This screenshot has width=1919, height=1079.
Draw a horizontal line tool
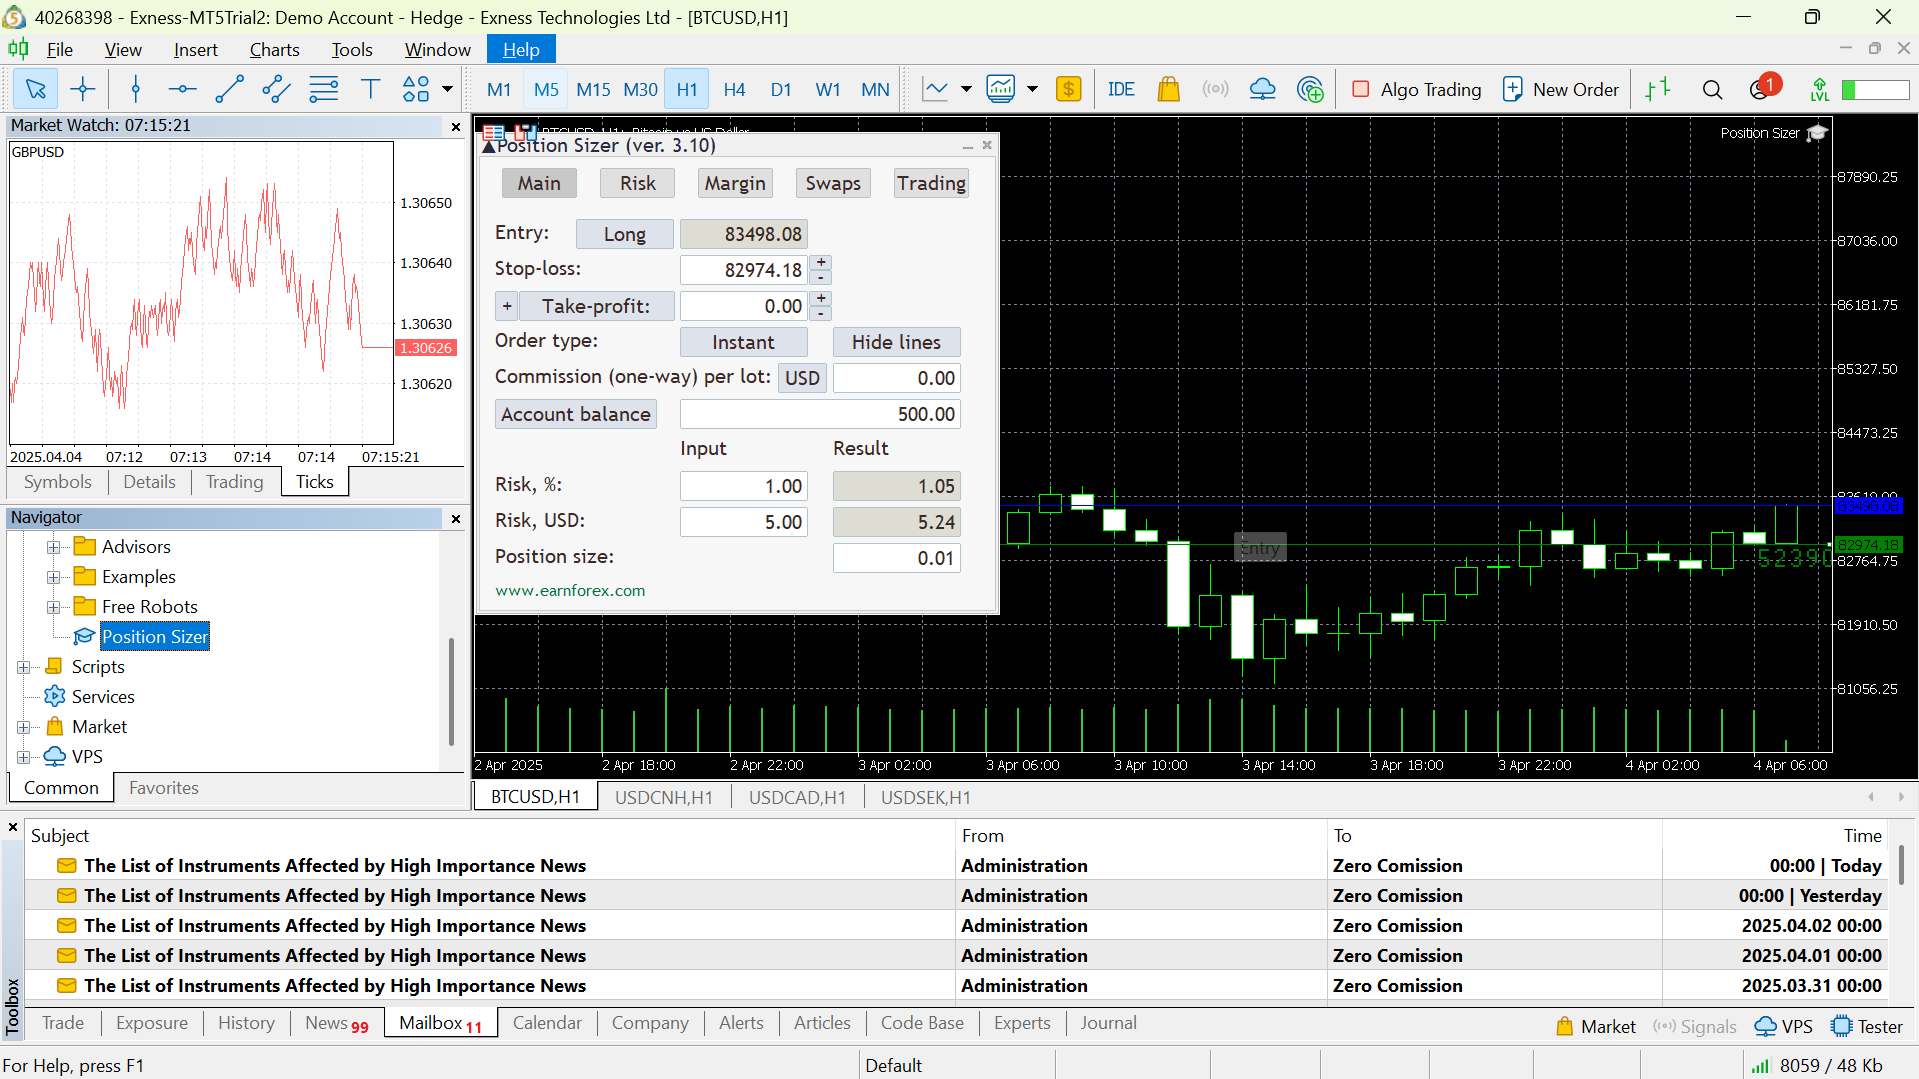coord(182,90)
